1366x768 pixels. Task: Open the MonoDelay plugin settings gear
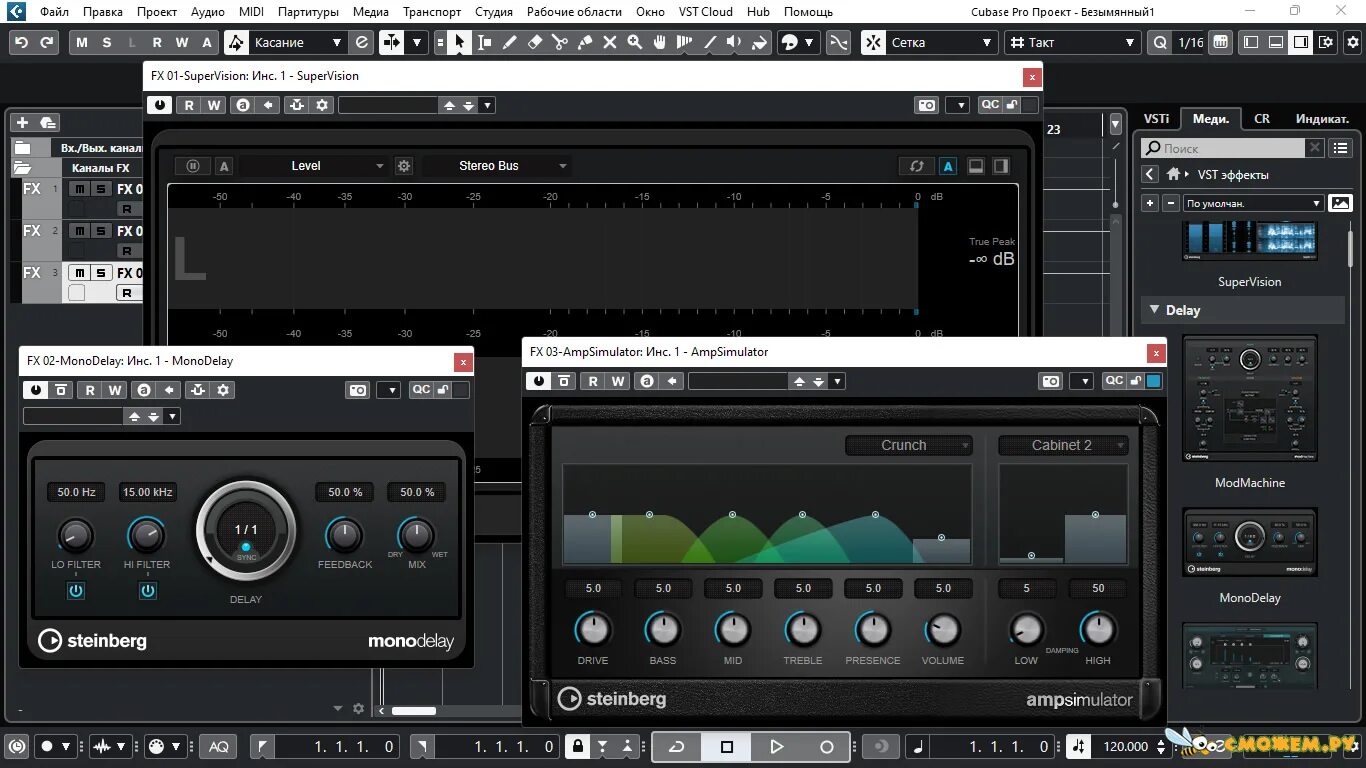[x=223, y=390]
